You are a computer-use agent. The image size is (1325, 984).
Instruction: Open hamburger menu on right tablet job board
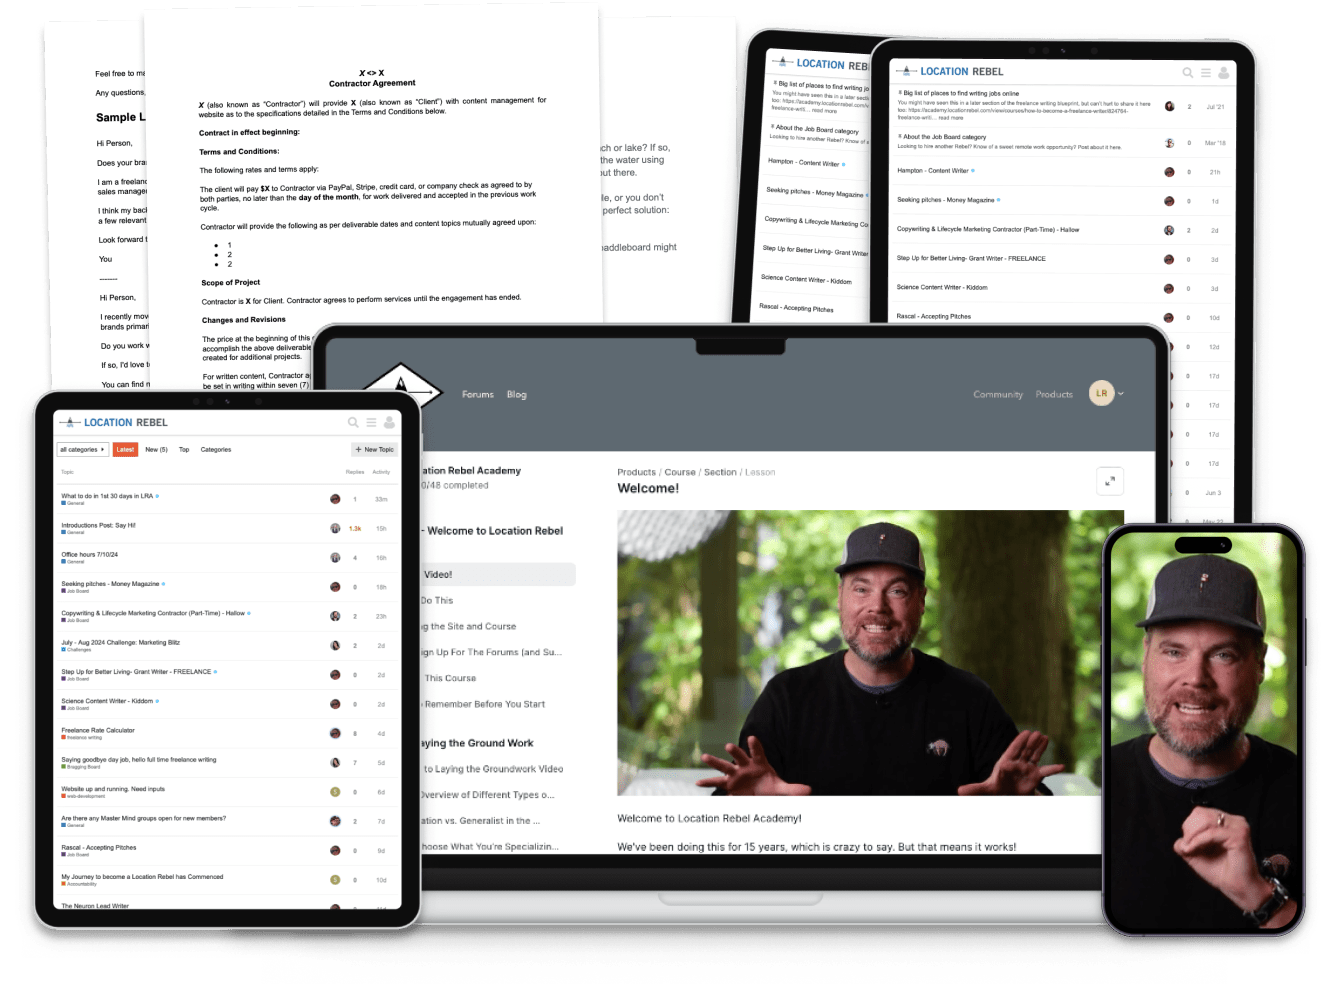(x=1206, y=72)
